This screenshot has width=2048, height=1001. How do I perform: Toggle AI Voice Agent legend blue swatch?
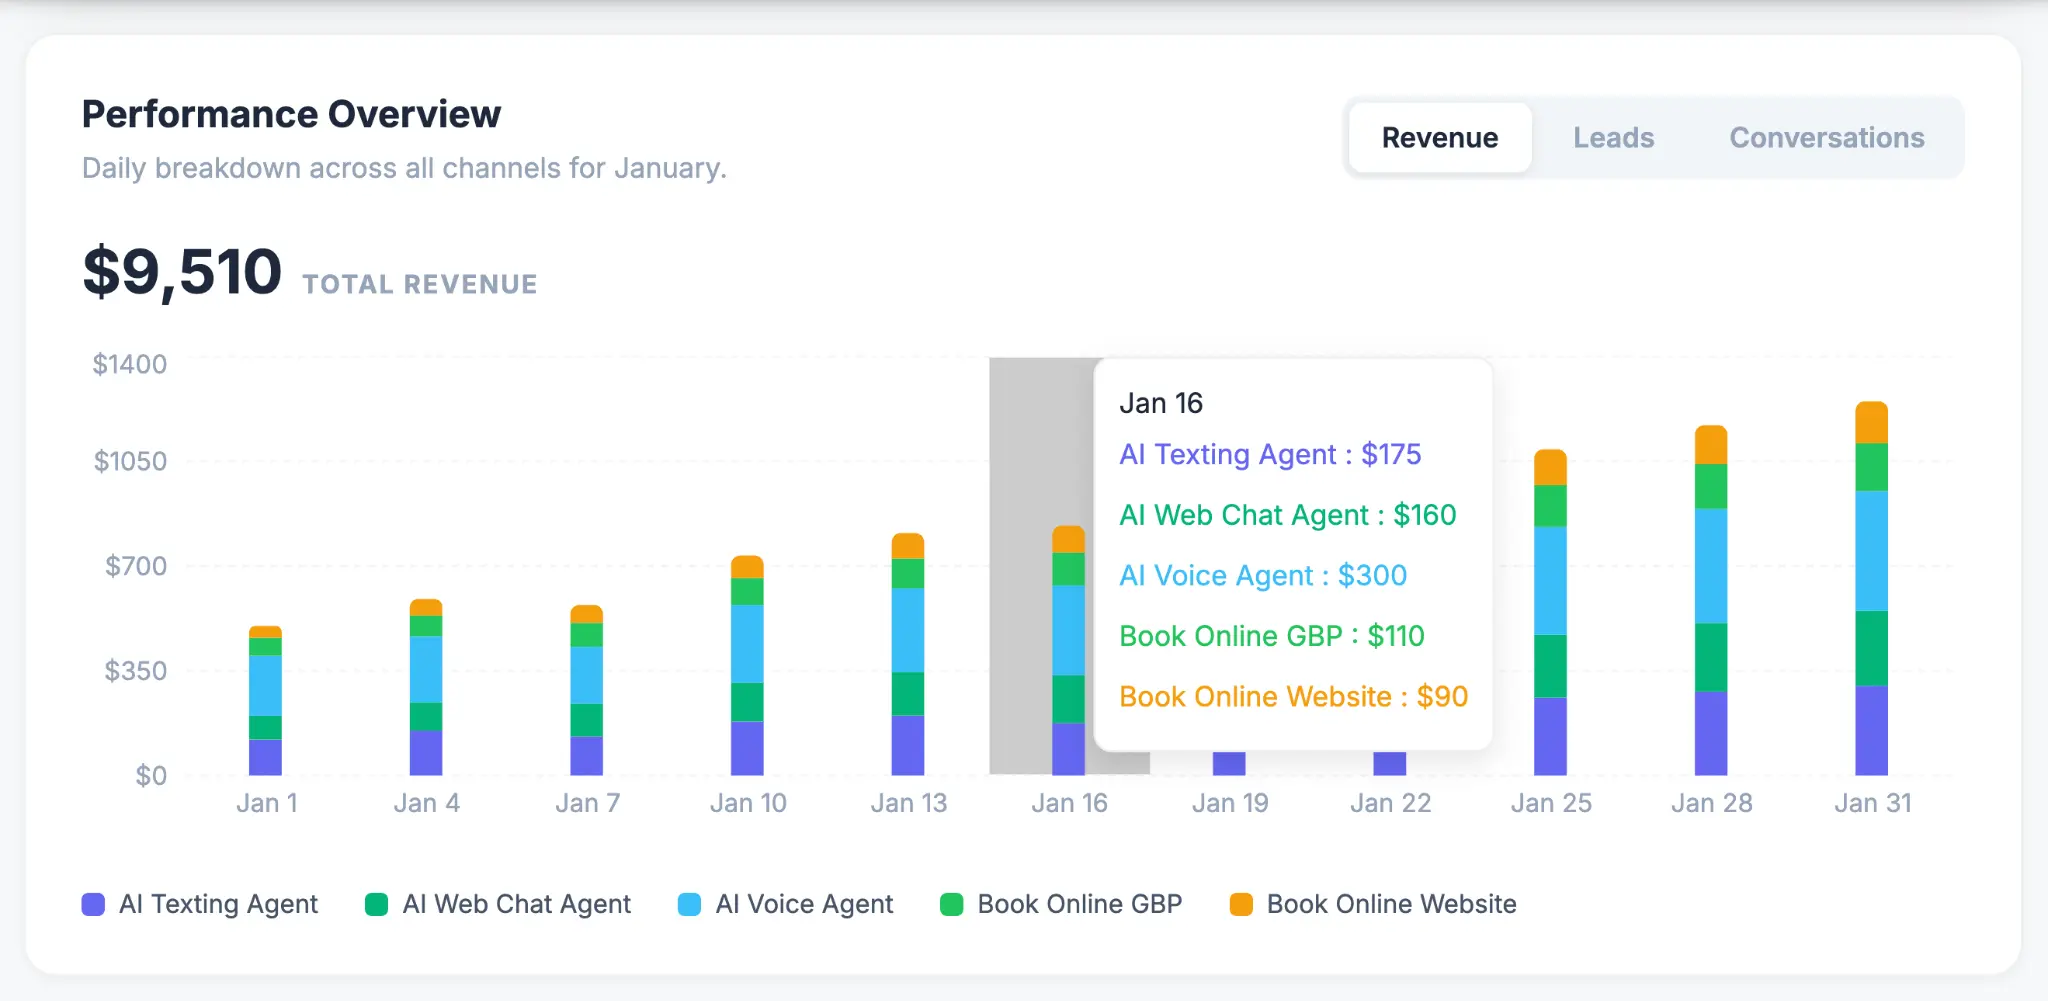pyautogui.click(x=689, y=904)
